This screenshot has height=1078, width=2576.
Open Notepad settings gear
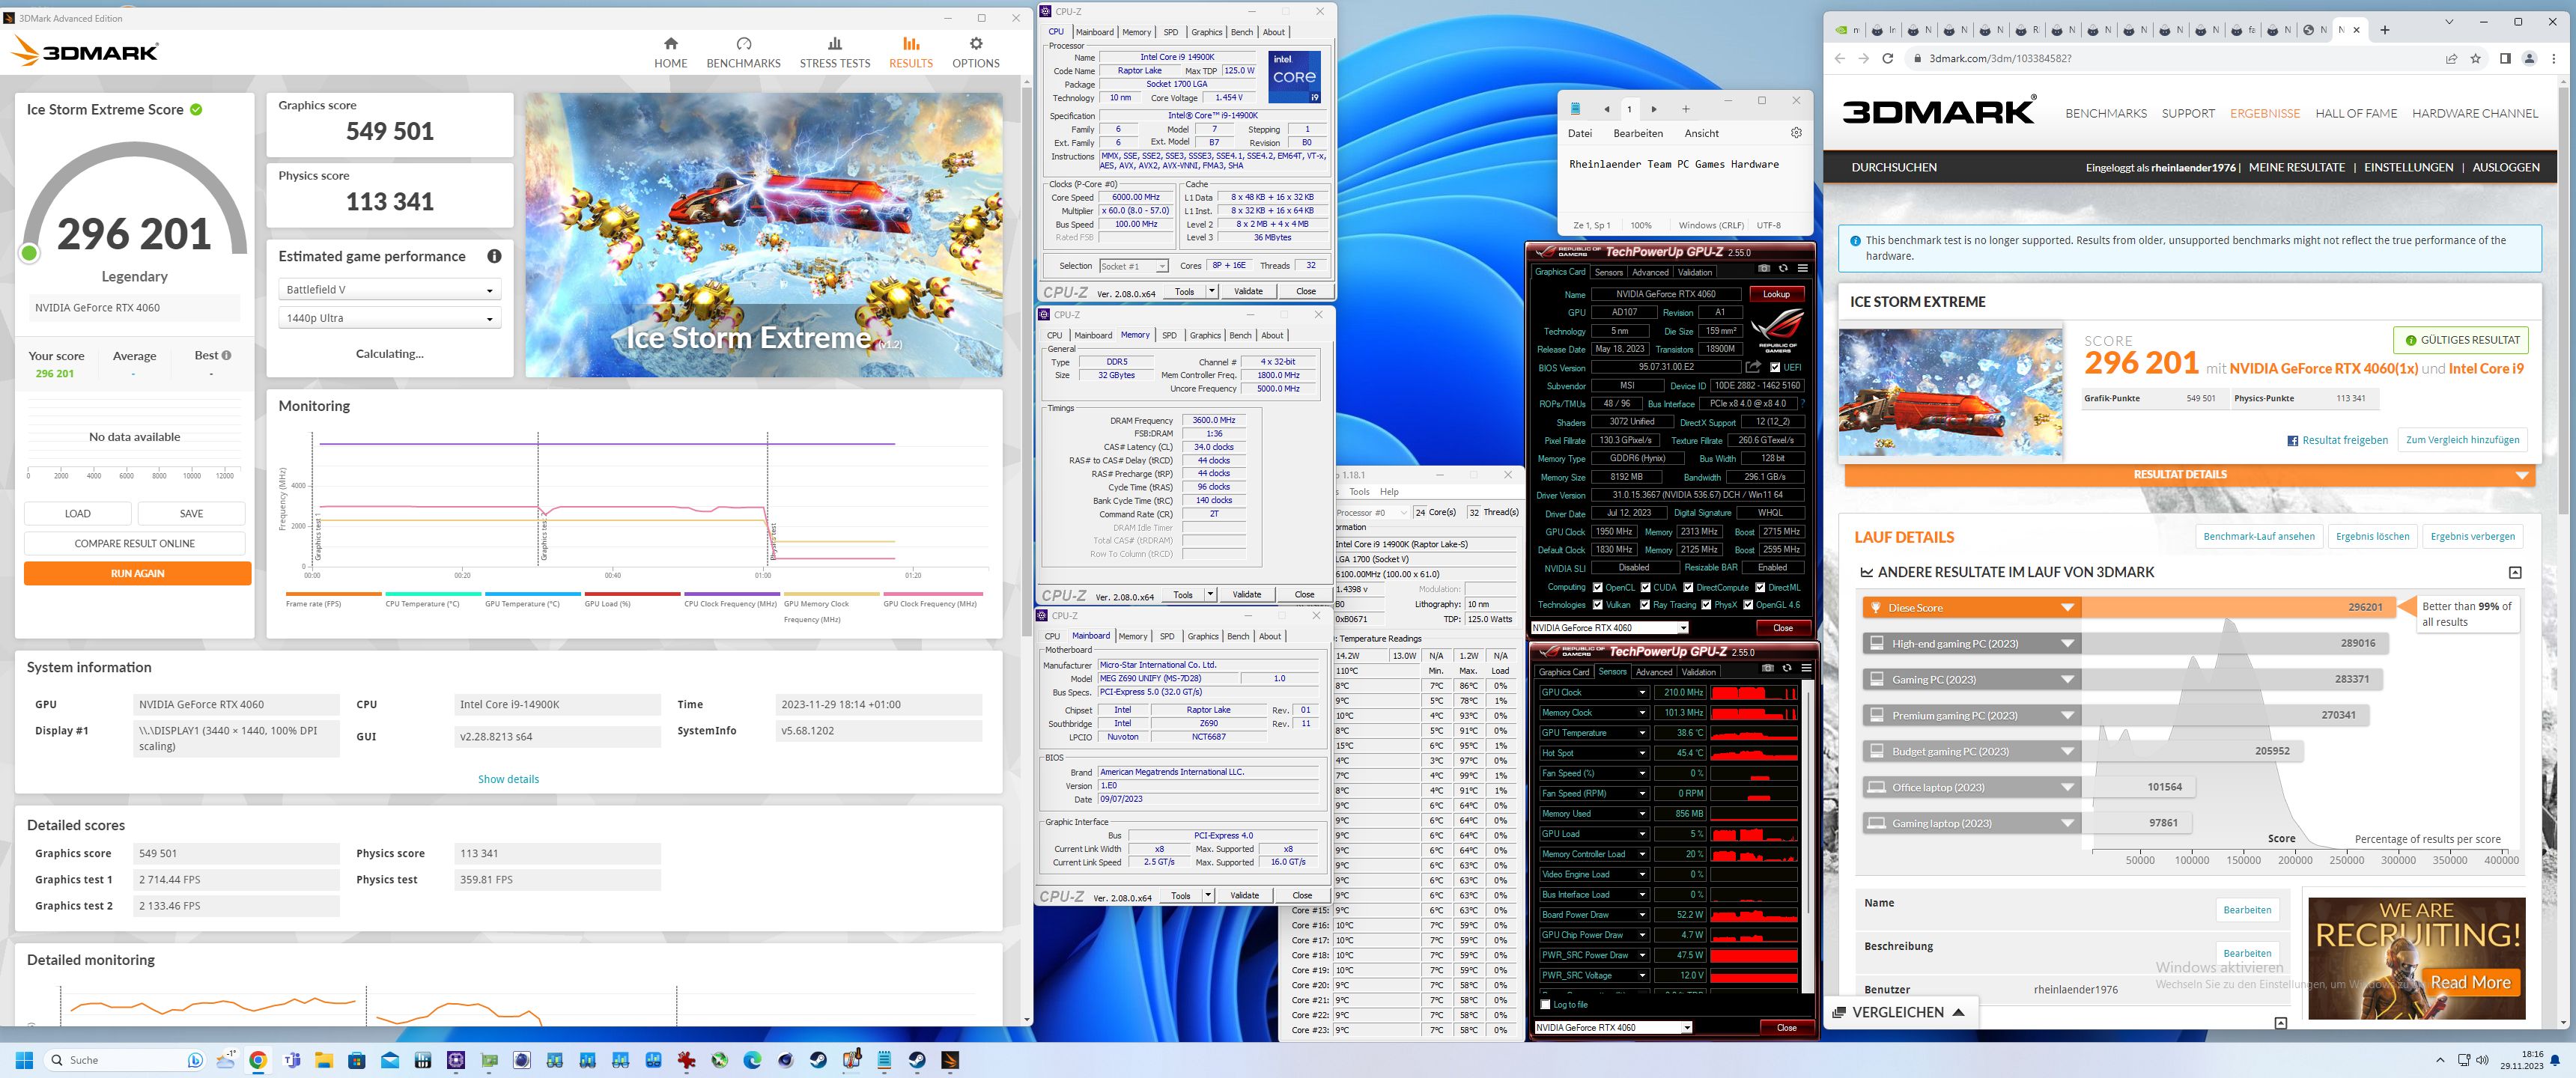pyautogui.click(x=1796, y=133)
